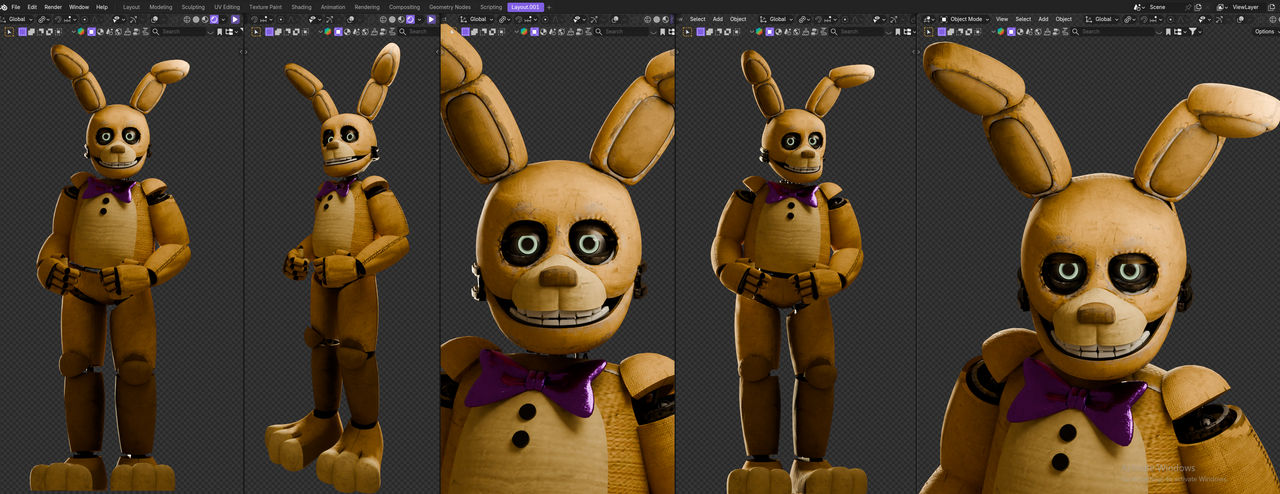Open Object Mode dropdown in rightmost viewport
The height and width of the screenshot is (494, 1280).
[965, 19]
